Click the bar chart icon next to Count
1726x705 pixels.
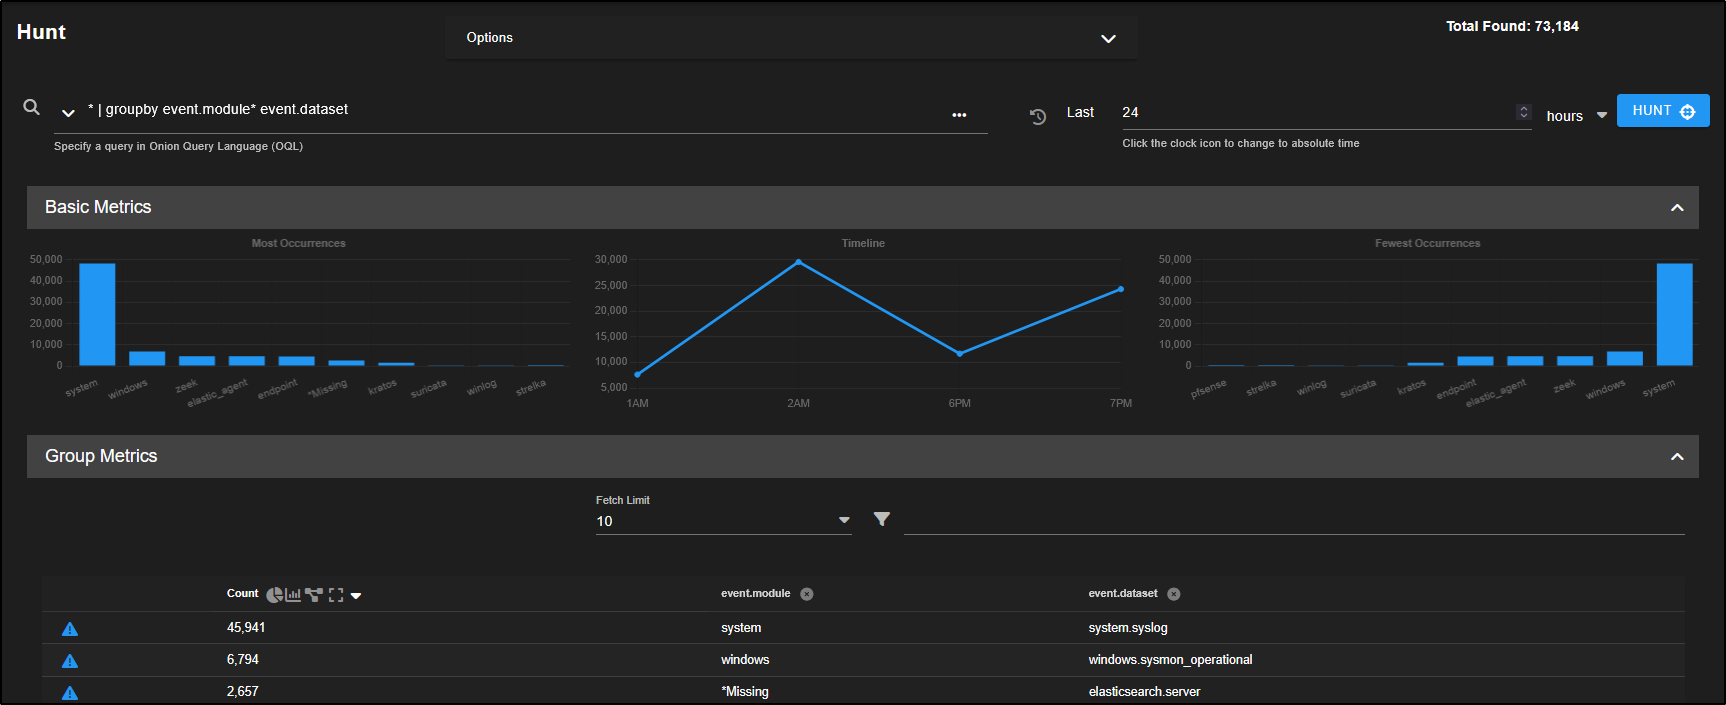coord(293,595)
